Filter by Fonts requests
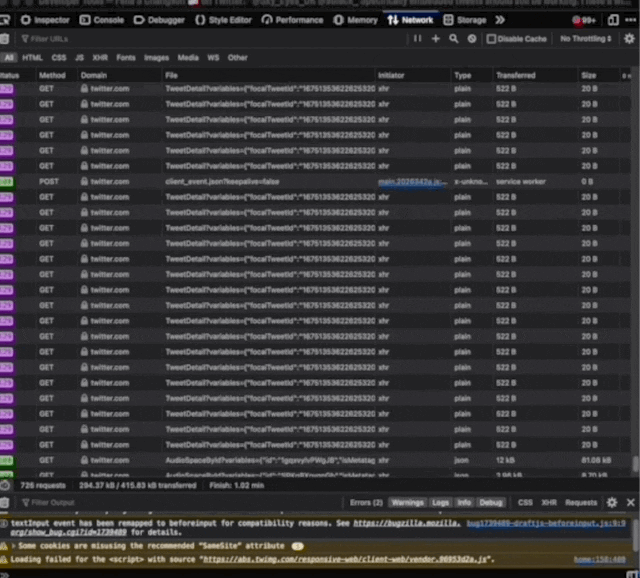Viewport: 640px width, 578px height. (x=126, y=58)
